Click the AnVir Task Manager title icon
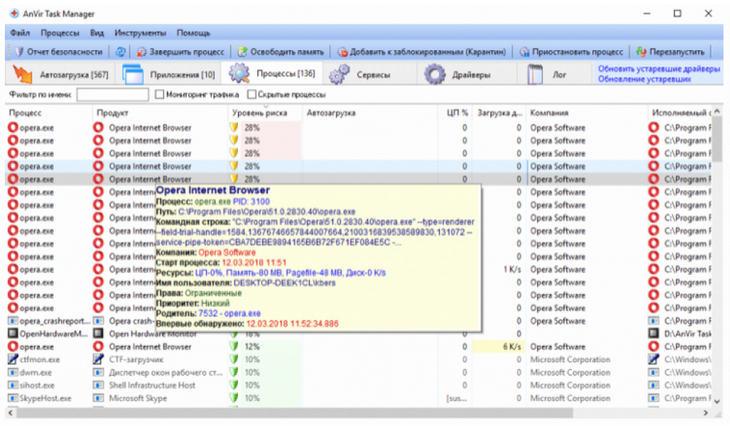This screenshot has height=426, width=730. (14, 14)
